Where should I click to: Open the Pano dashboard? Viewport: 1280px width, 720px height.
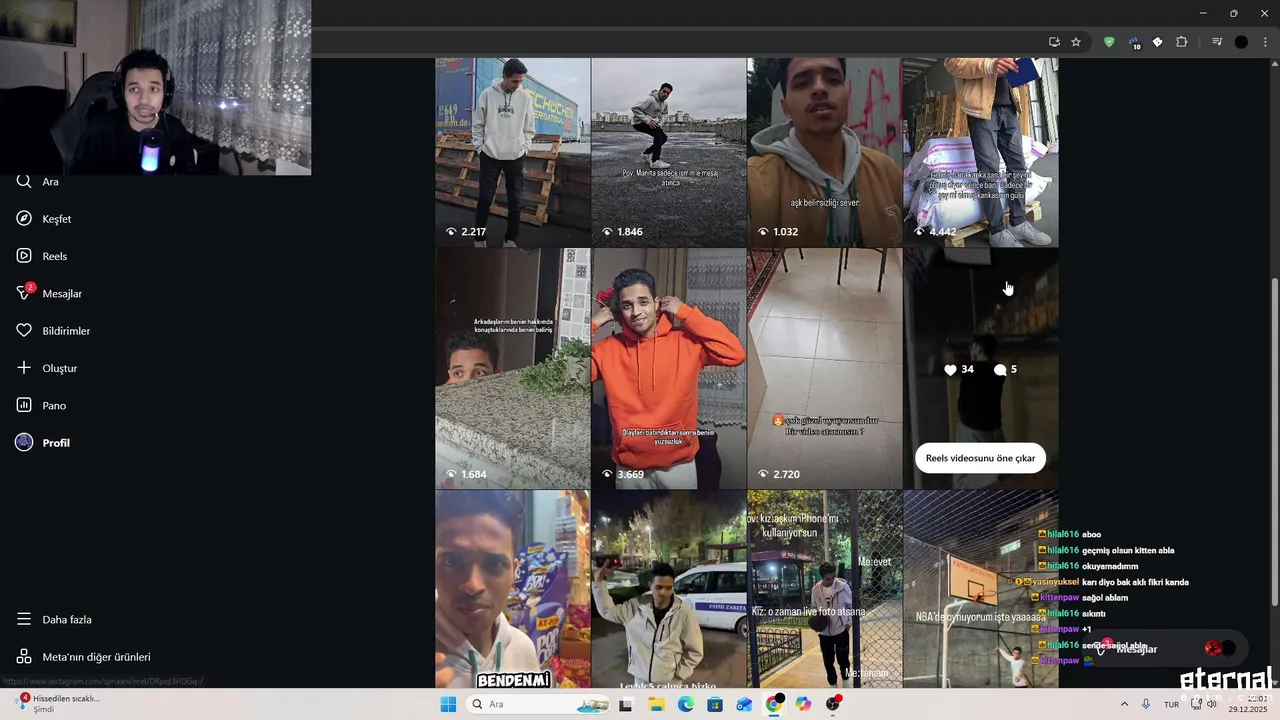point(41,405)
